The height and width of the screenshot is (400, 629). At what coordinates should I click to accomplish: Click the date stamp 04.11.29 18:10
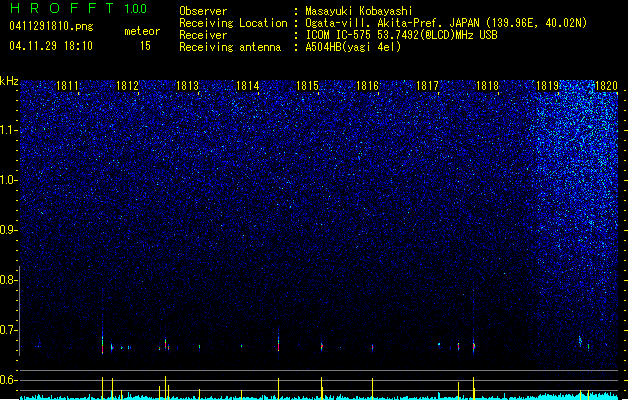coord(51,46)
